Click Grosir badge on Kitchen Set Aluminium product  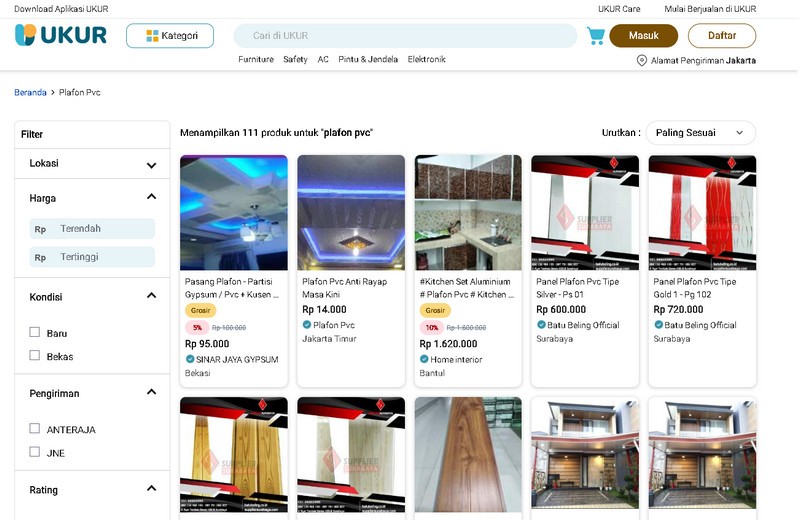pyautogui.click(x=435, y=310)
